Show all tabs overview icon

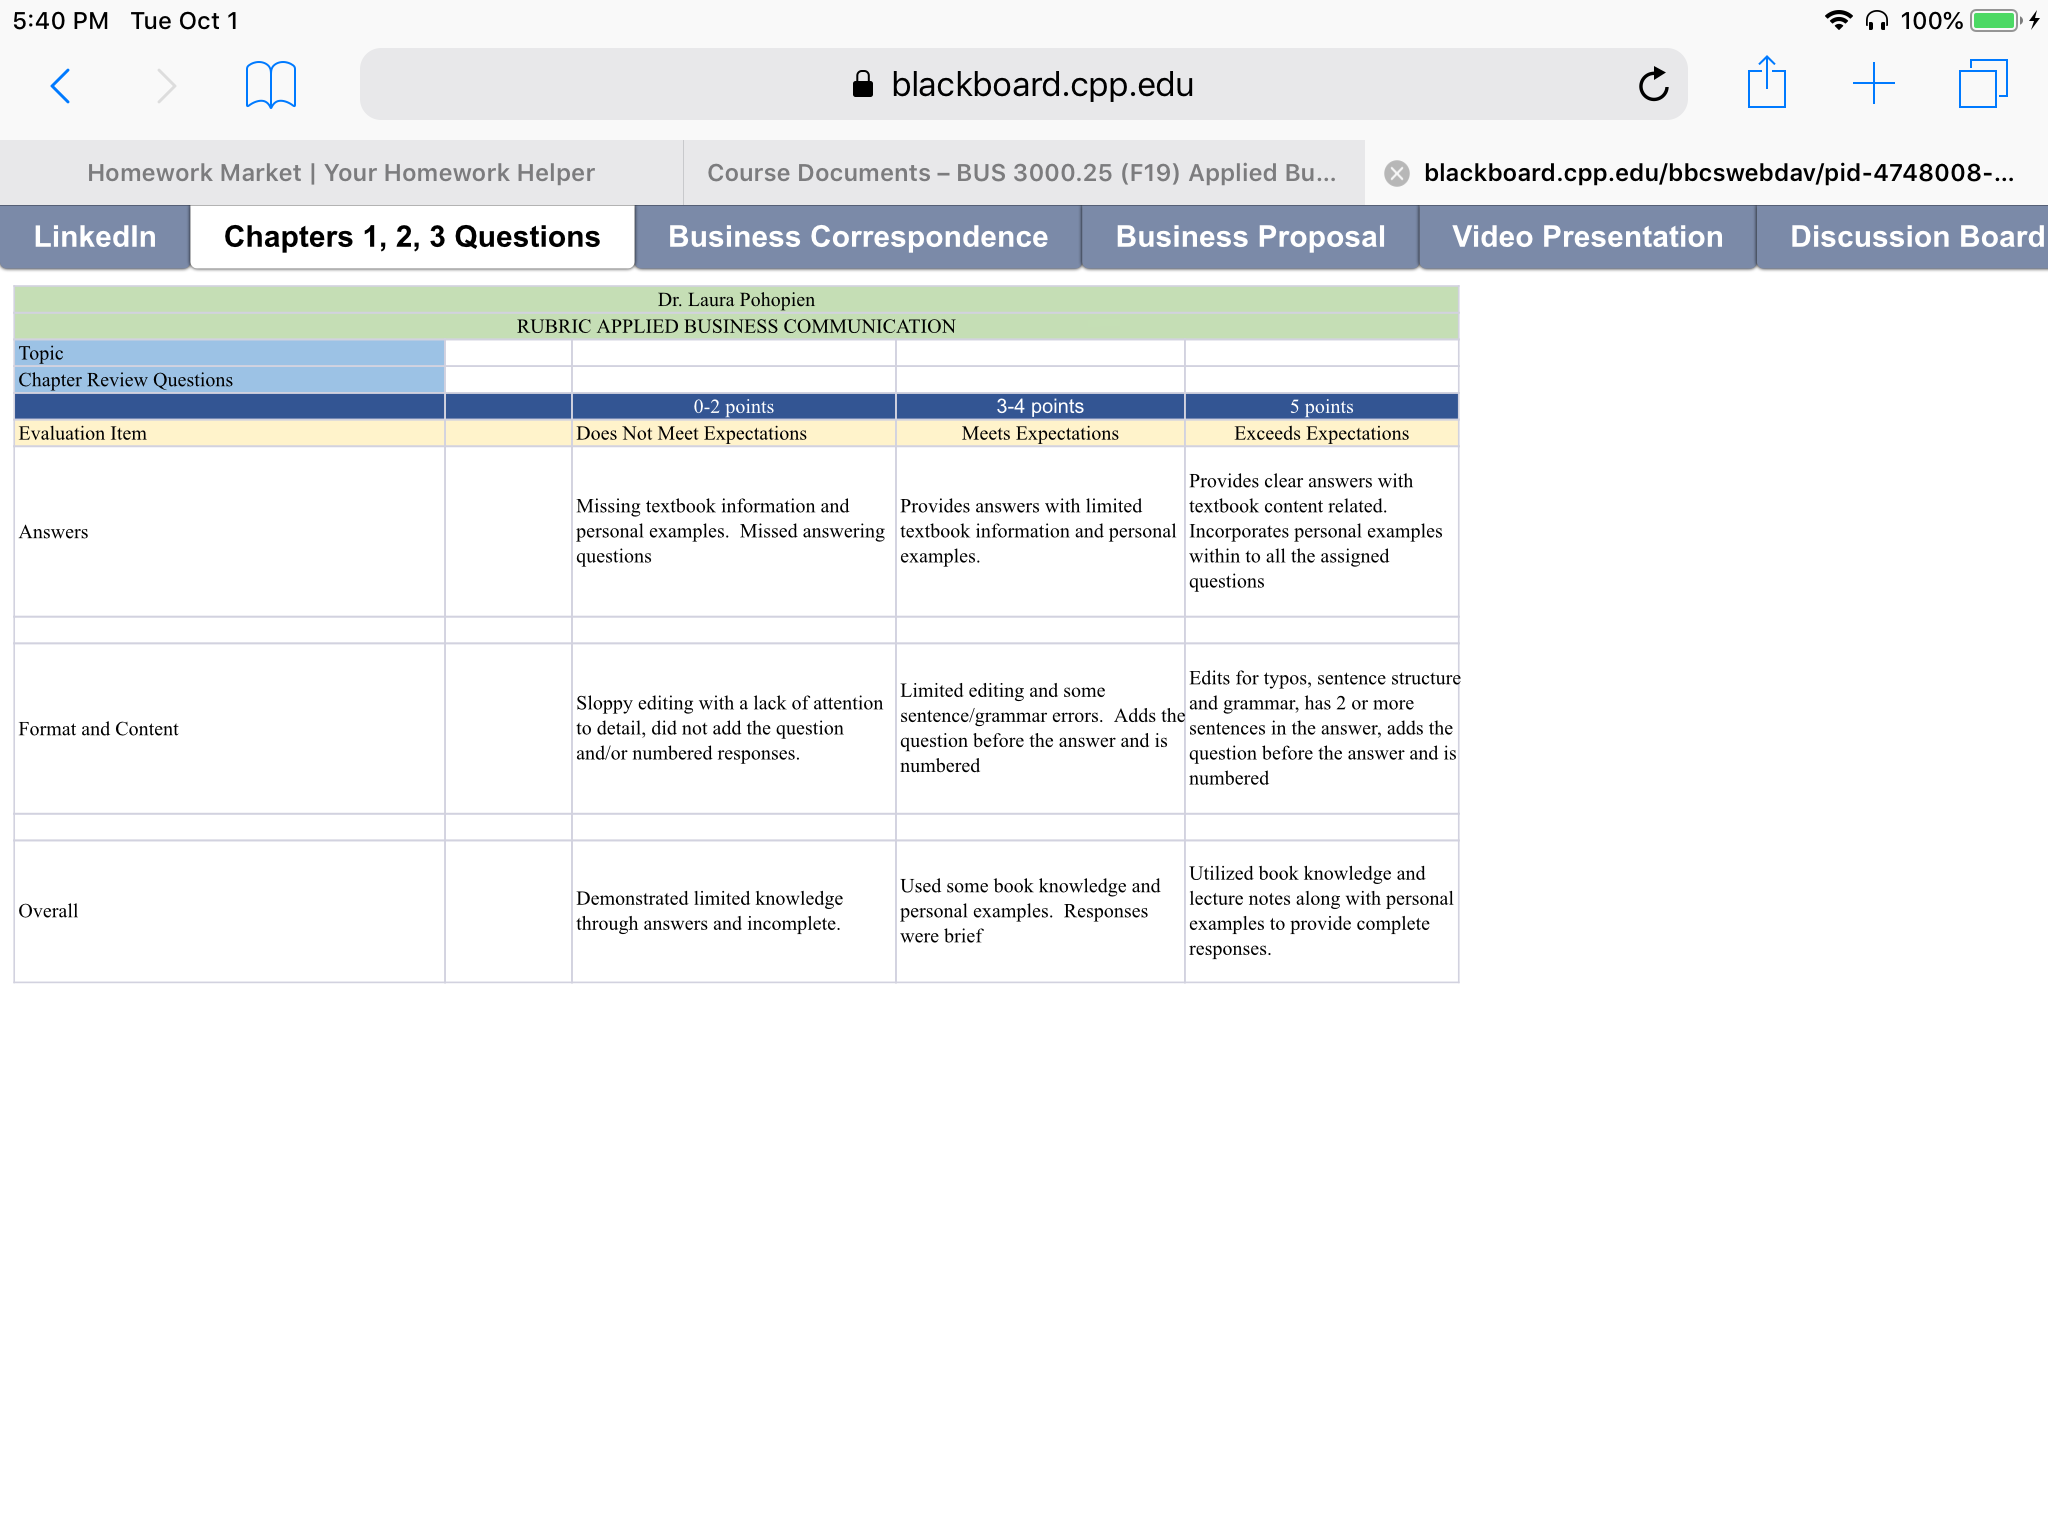(1983, 84)
